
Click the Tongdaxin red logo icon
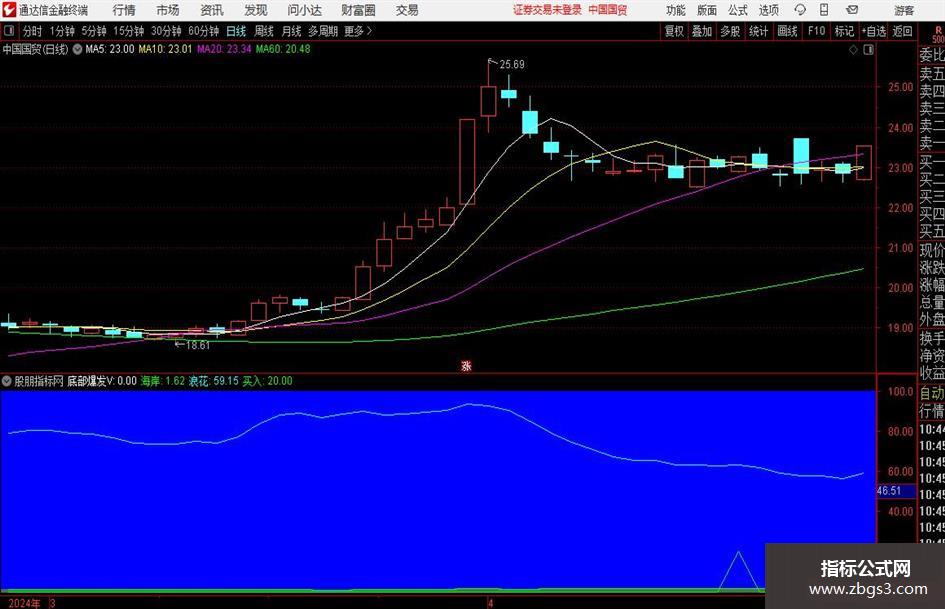[8, 9]
